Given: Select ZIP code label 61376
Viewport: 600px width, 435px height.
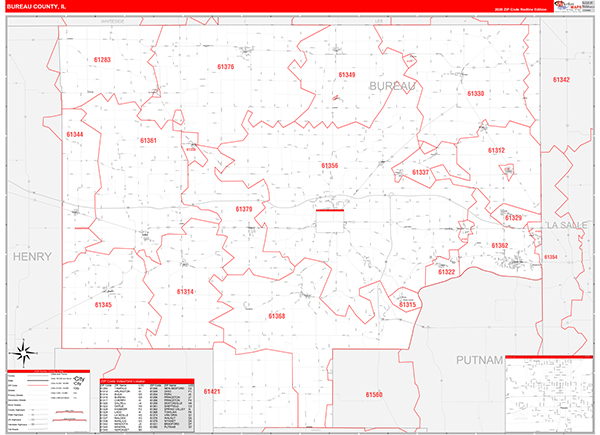Looking at the screenshot, I should 226,67.
